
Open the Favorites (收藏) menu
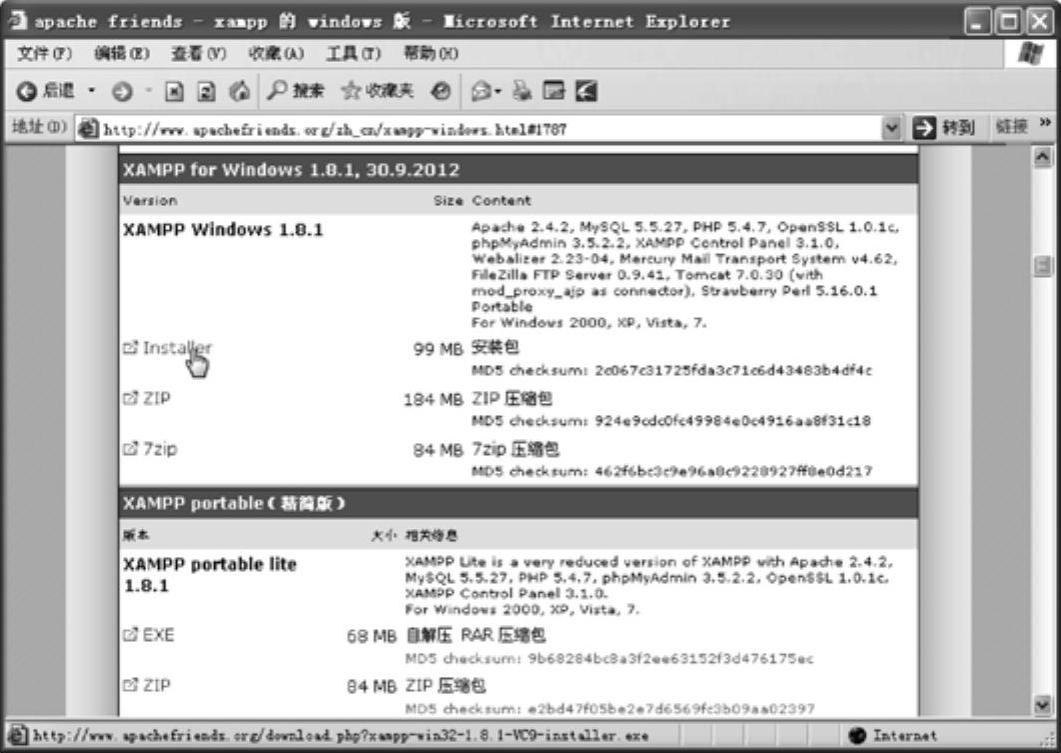(x=276, y=53)
